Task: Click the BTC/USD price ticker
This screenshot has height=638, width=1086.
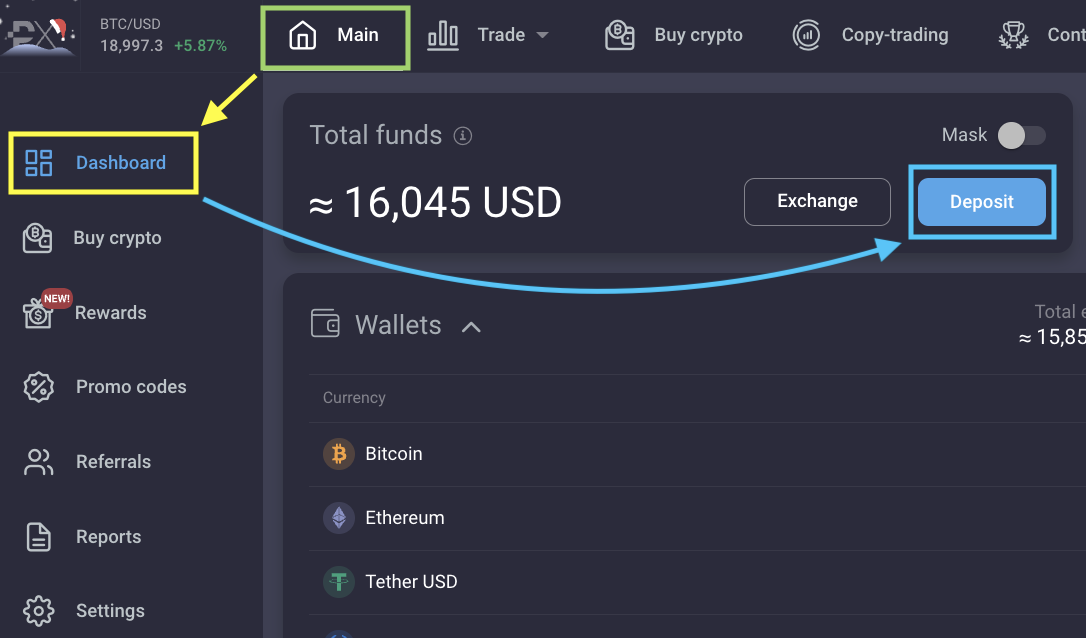Action: [x=163, y=35]
